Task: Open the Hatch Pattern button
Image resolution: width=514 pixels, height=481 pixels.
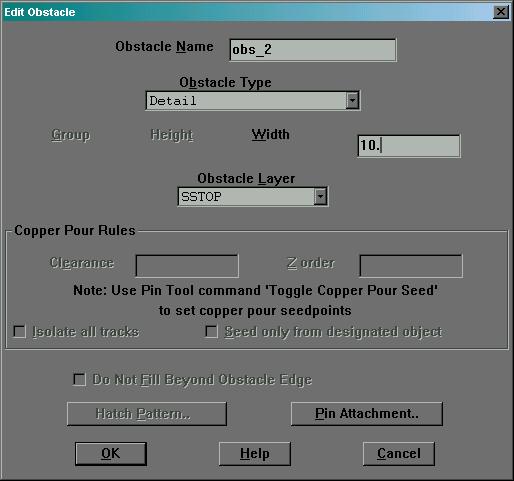Action: [x=147, y=414]
